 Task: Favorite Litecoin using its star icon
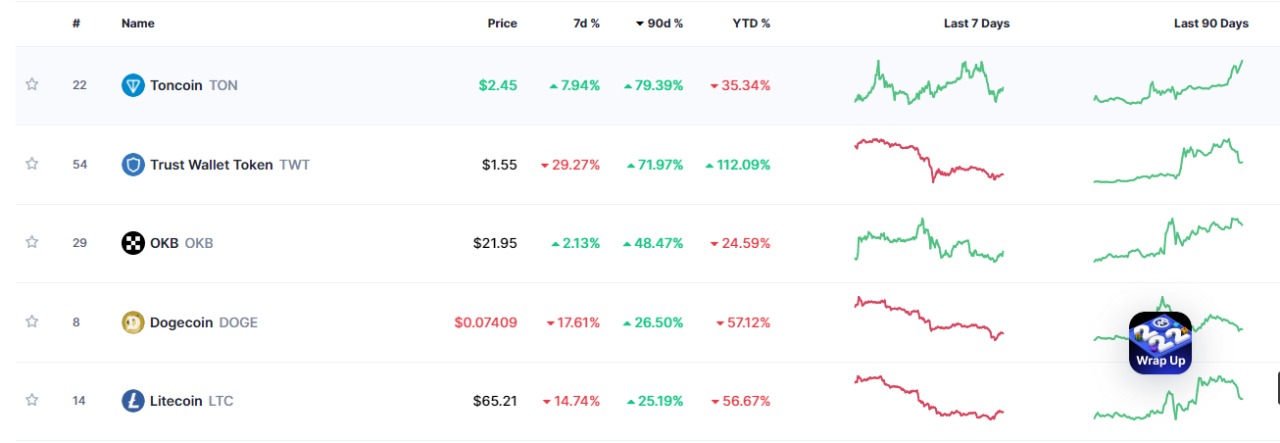32,401
